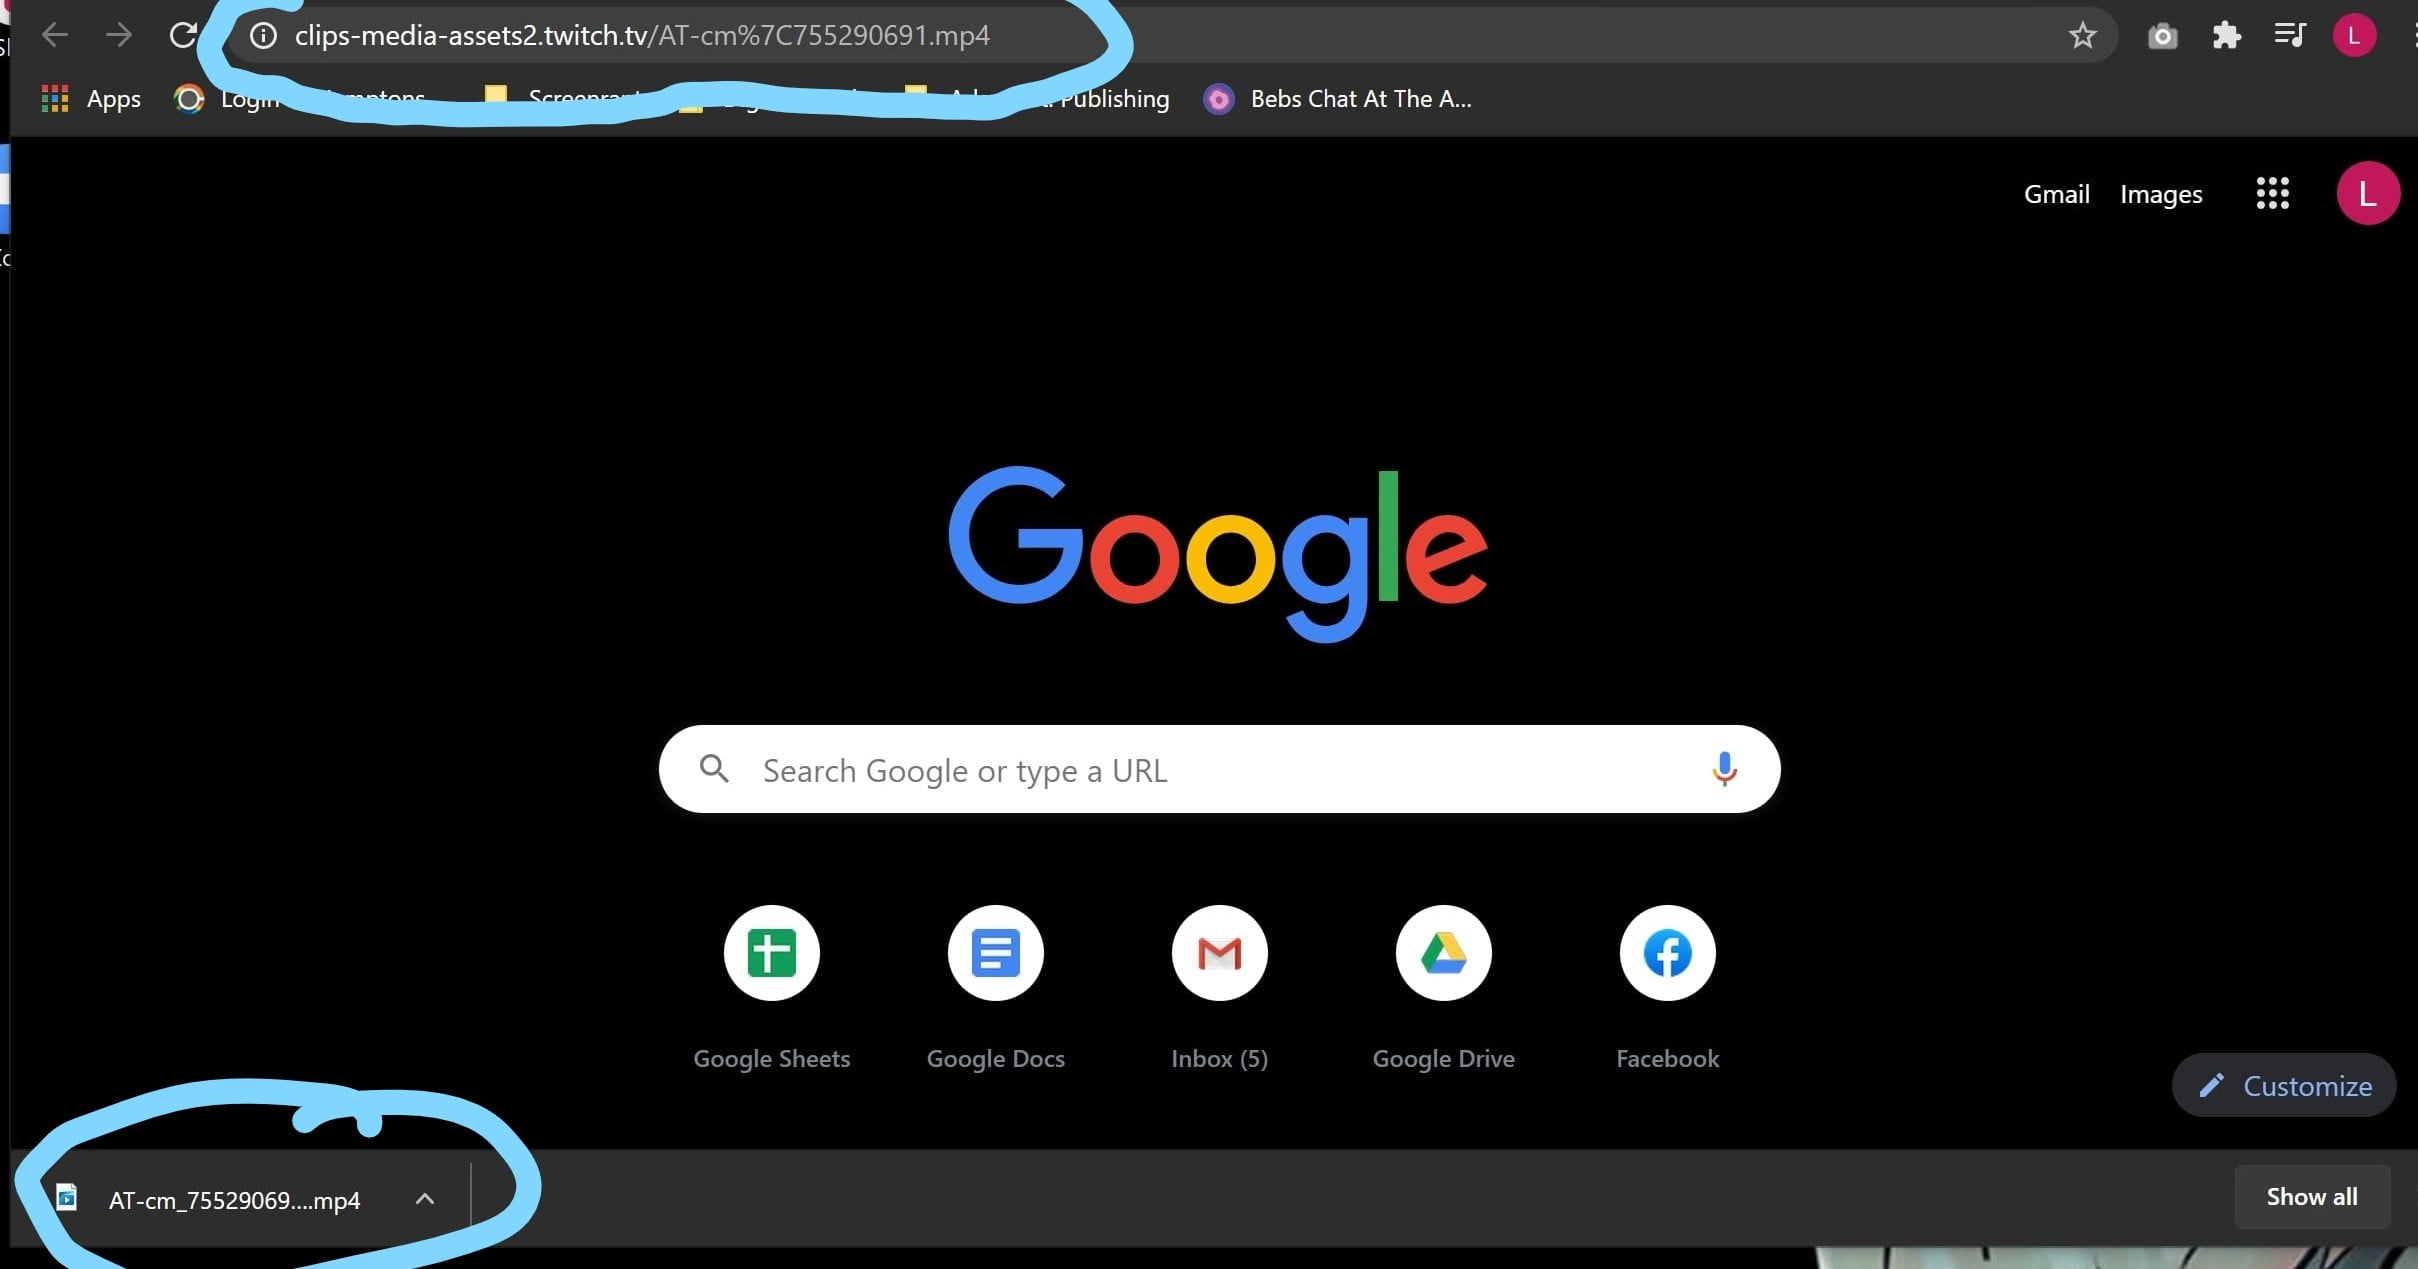Screen dimensions: 2418x1269
Task: Click the Gmail link in top right
Action: [2058, 193]
